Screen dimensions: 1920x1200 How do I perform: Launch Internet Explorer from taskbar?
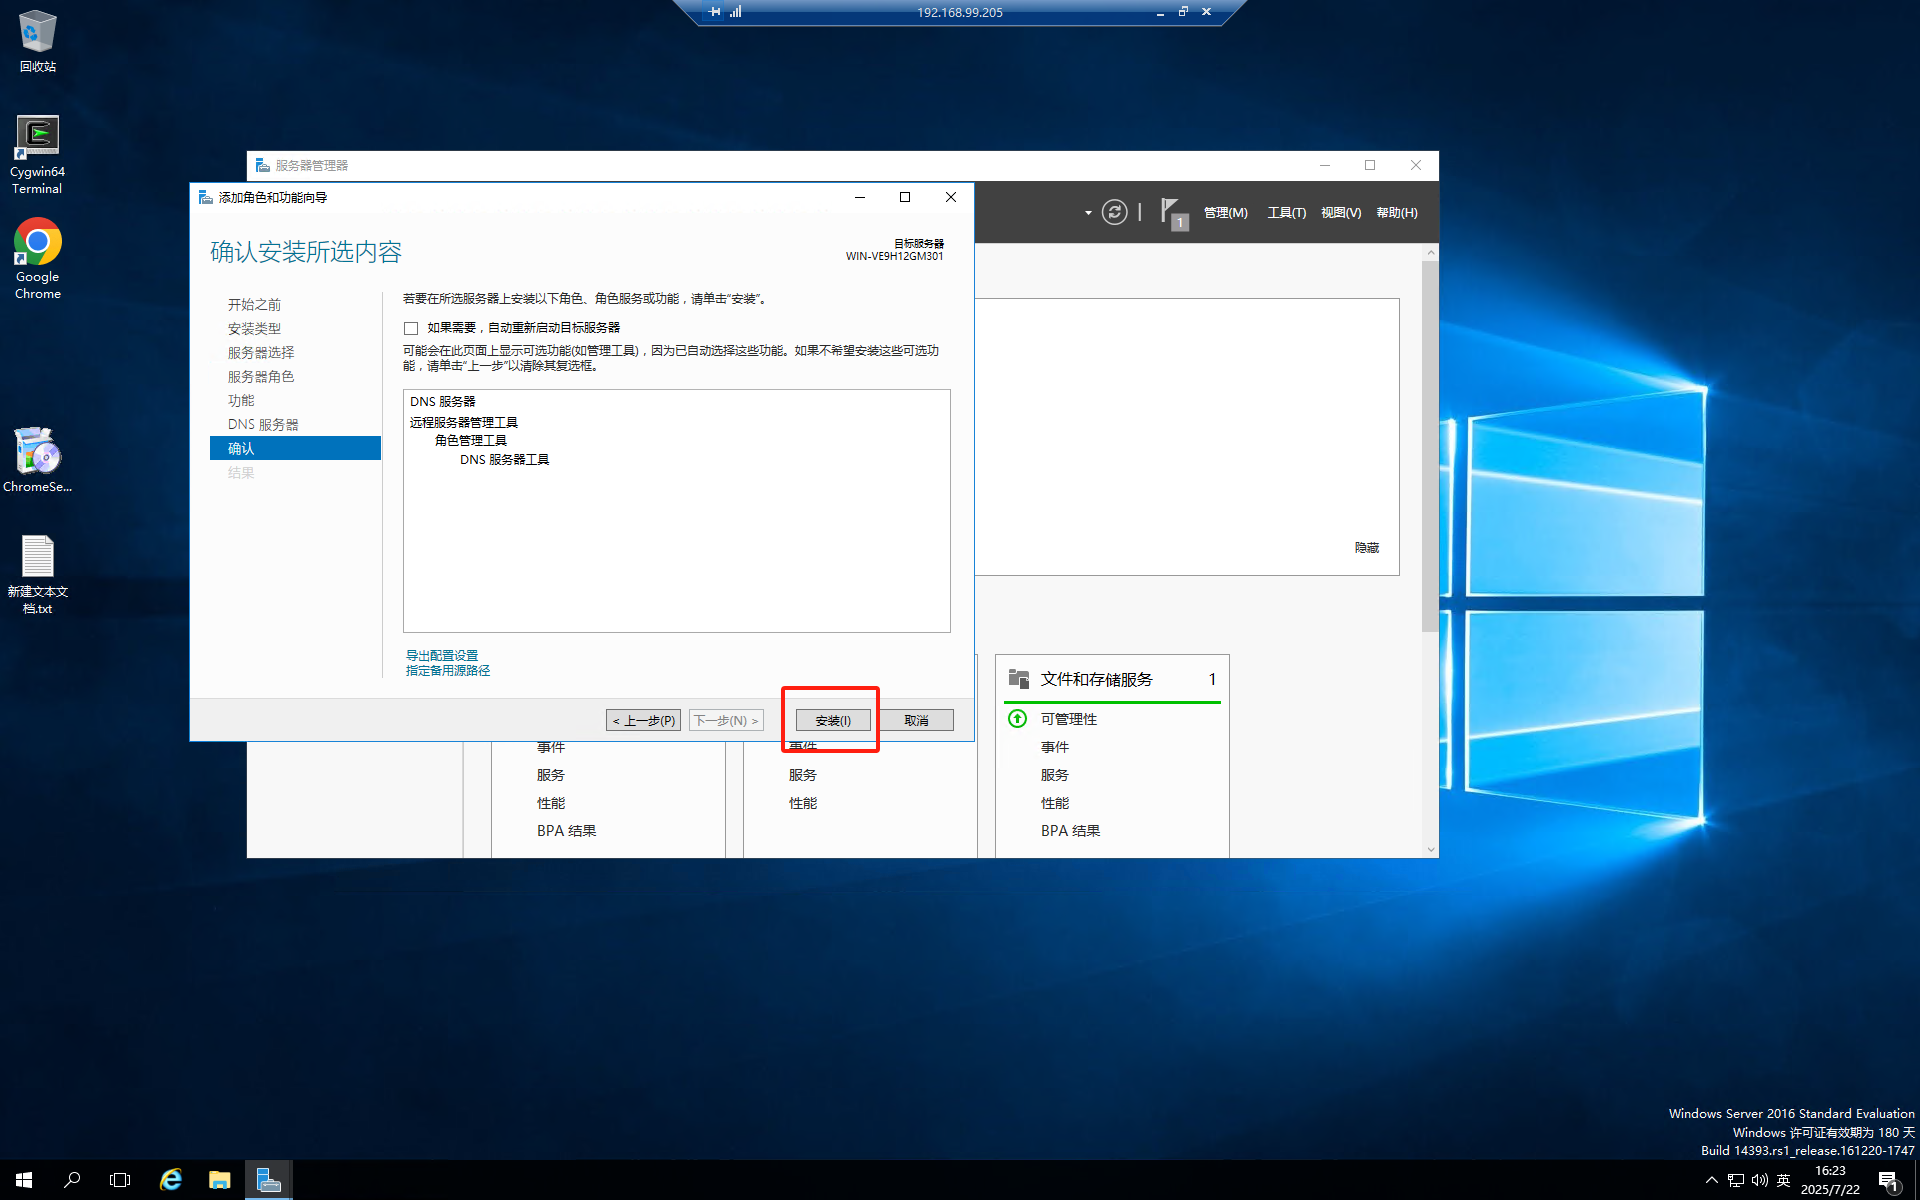pyautogui.click(x=171, y=1180)
